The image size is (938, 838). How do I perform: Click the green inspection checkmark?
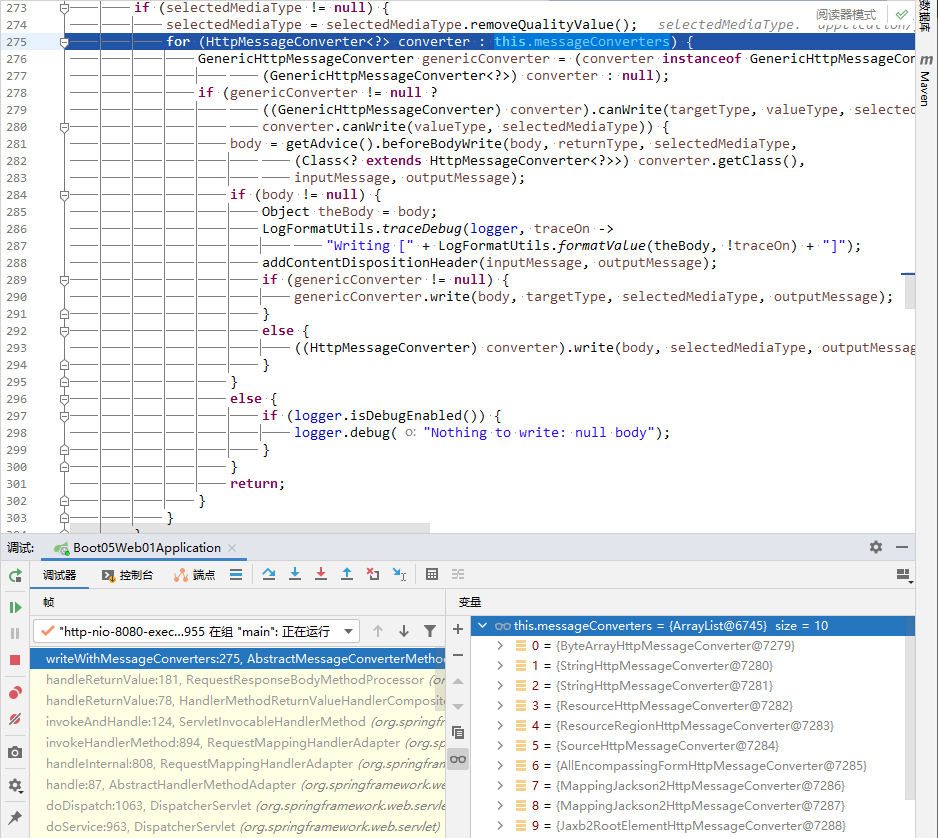pos(902,14)
